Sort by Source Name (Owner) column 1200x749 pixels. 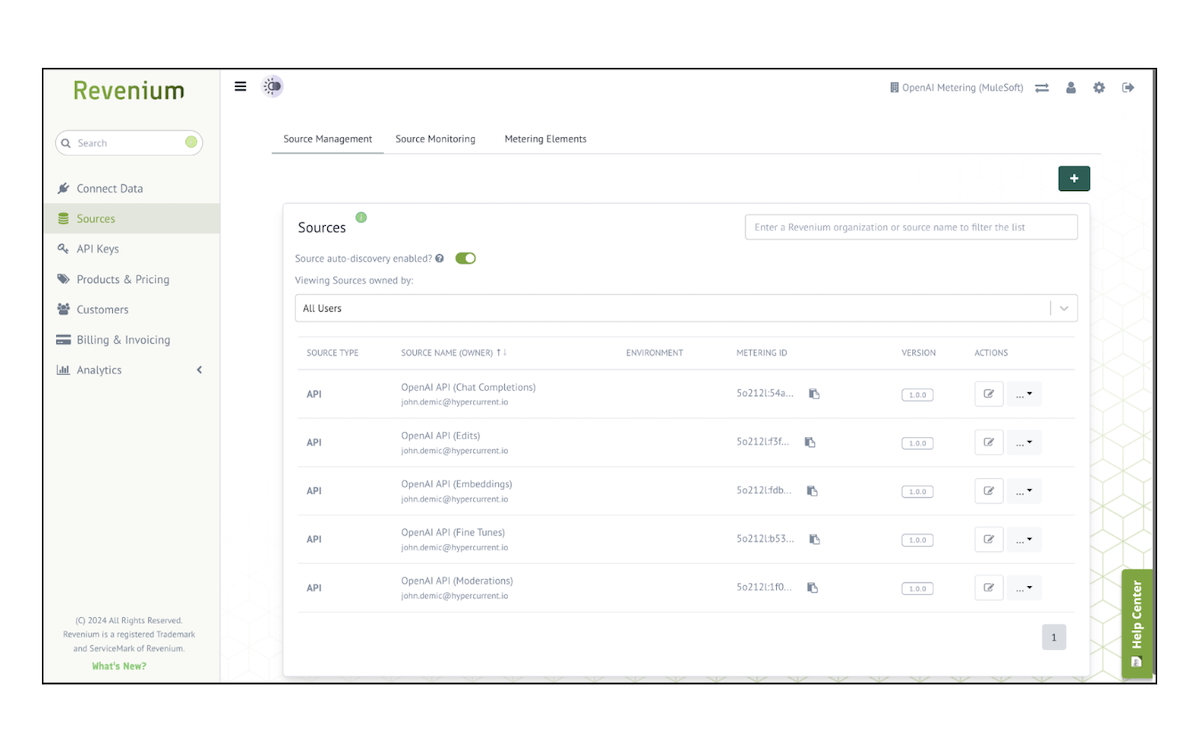coord(454,353)
